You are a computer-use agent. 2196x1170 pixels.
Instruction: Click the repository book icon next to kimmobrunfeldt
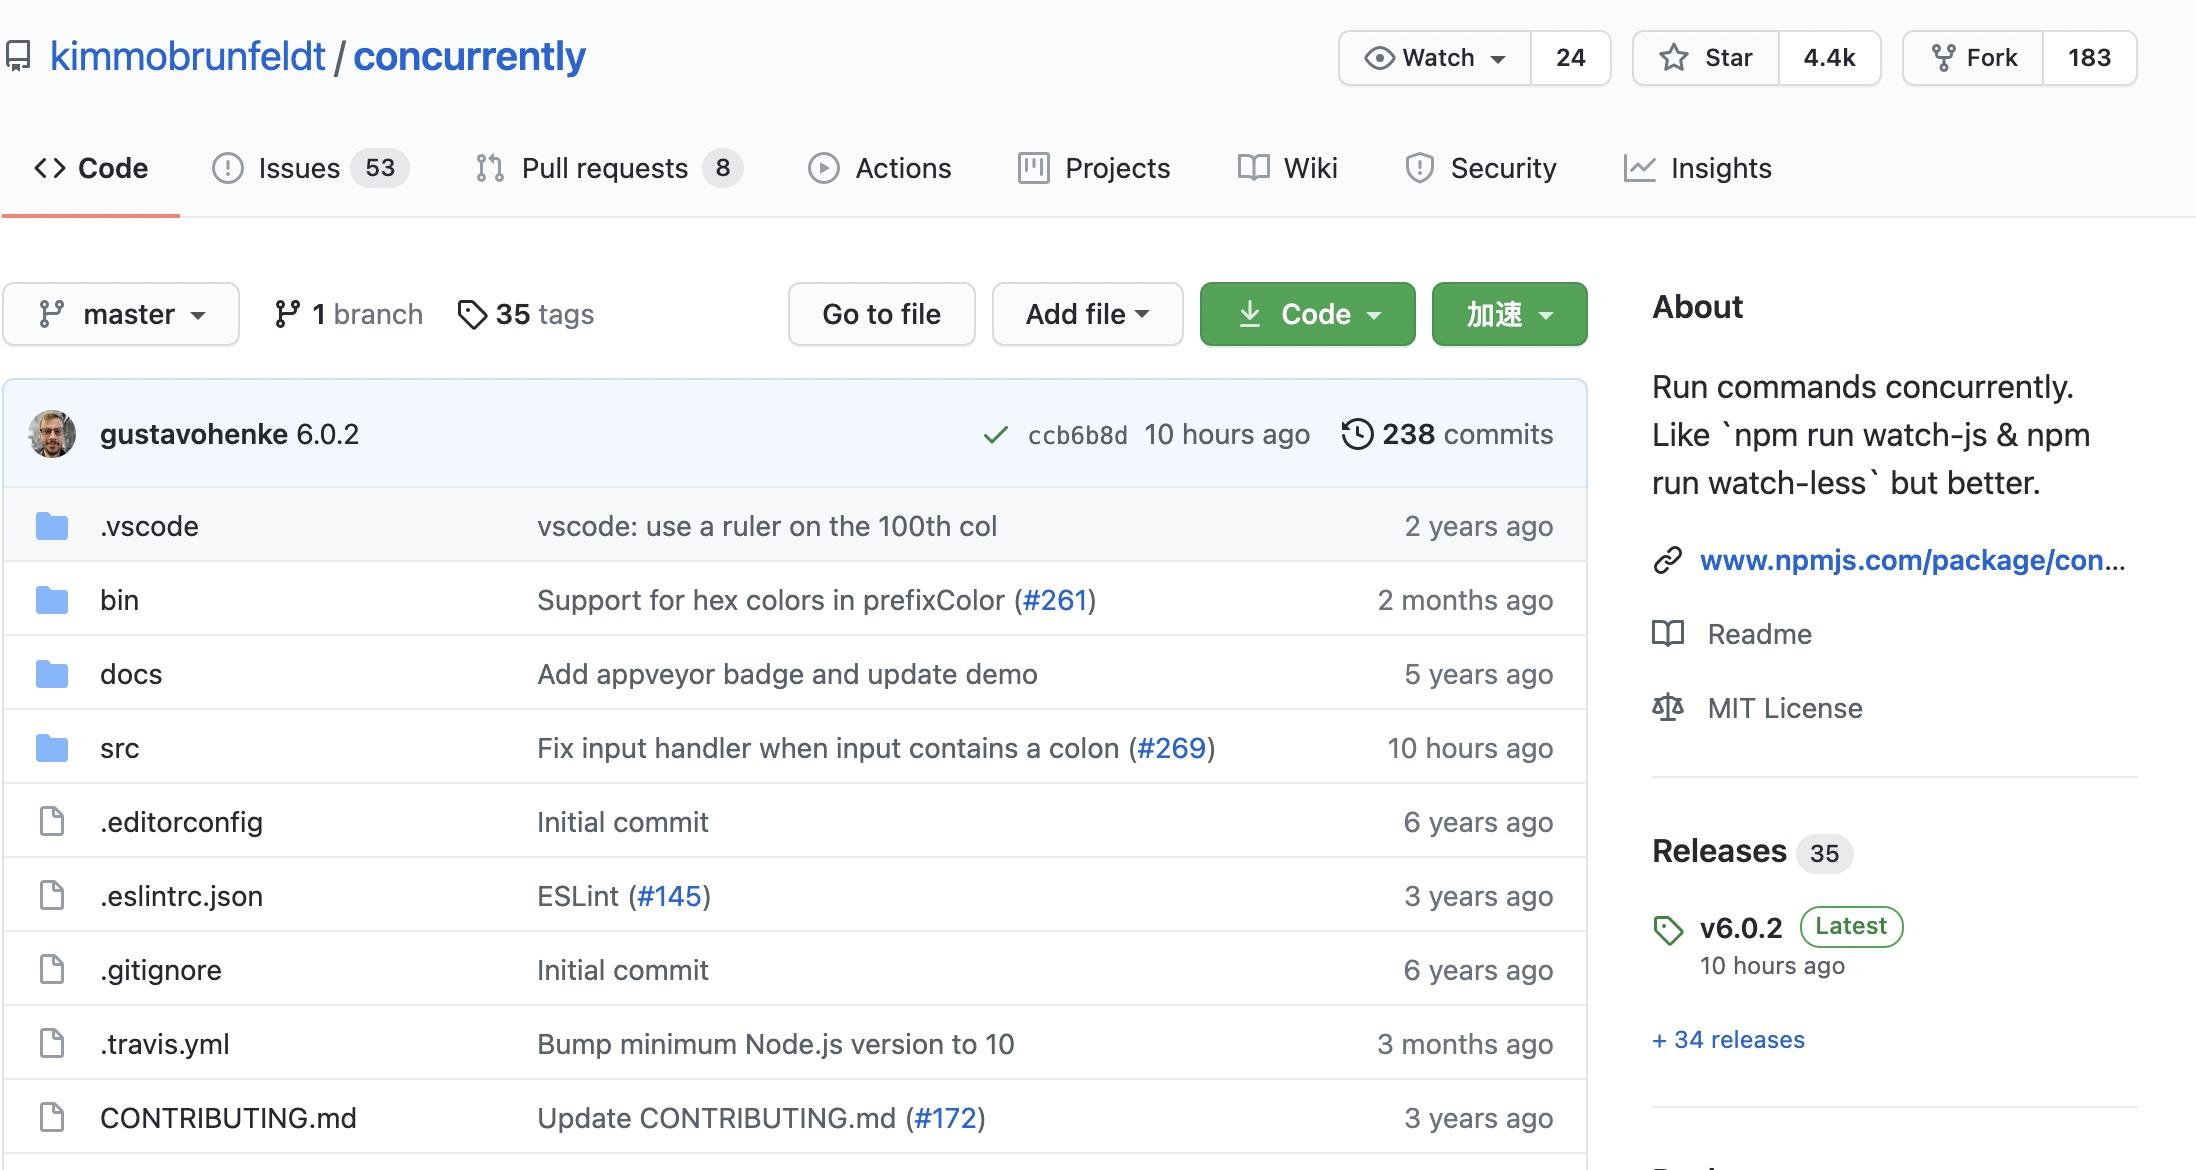coord(20,57)
